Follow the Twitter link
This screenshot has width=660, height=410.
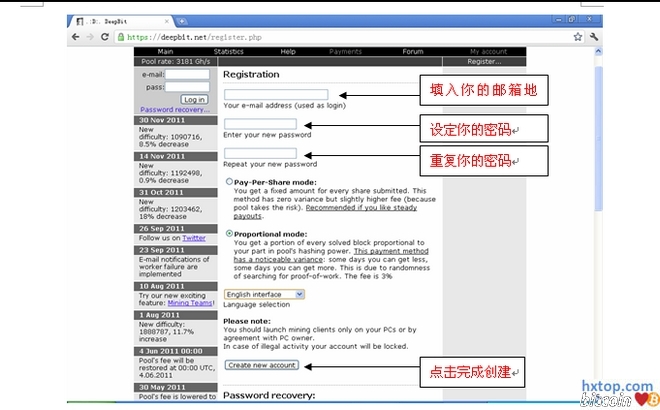tap(194, 238)
